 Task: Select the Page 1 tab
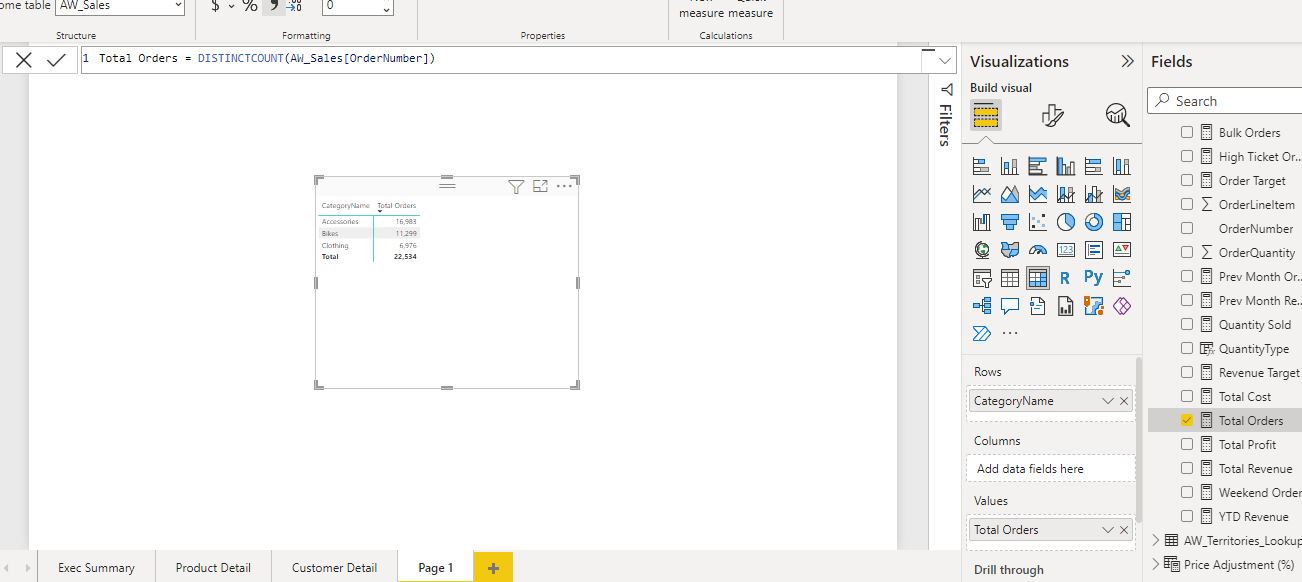(x=435, y=567)
